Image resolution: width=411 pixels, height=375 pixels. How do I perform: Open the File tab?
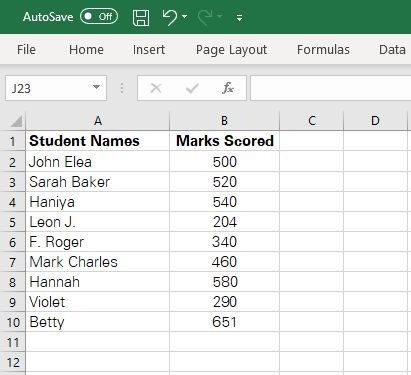26,50
